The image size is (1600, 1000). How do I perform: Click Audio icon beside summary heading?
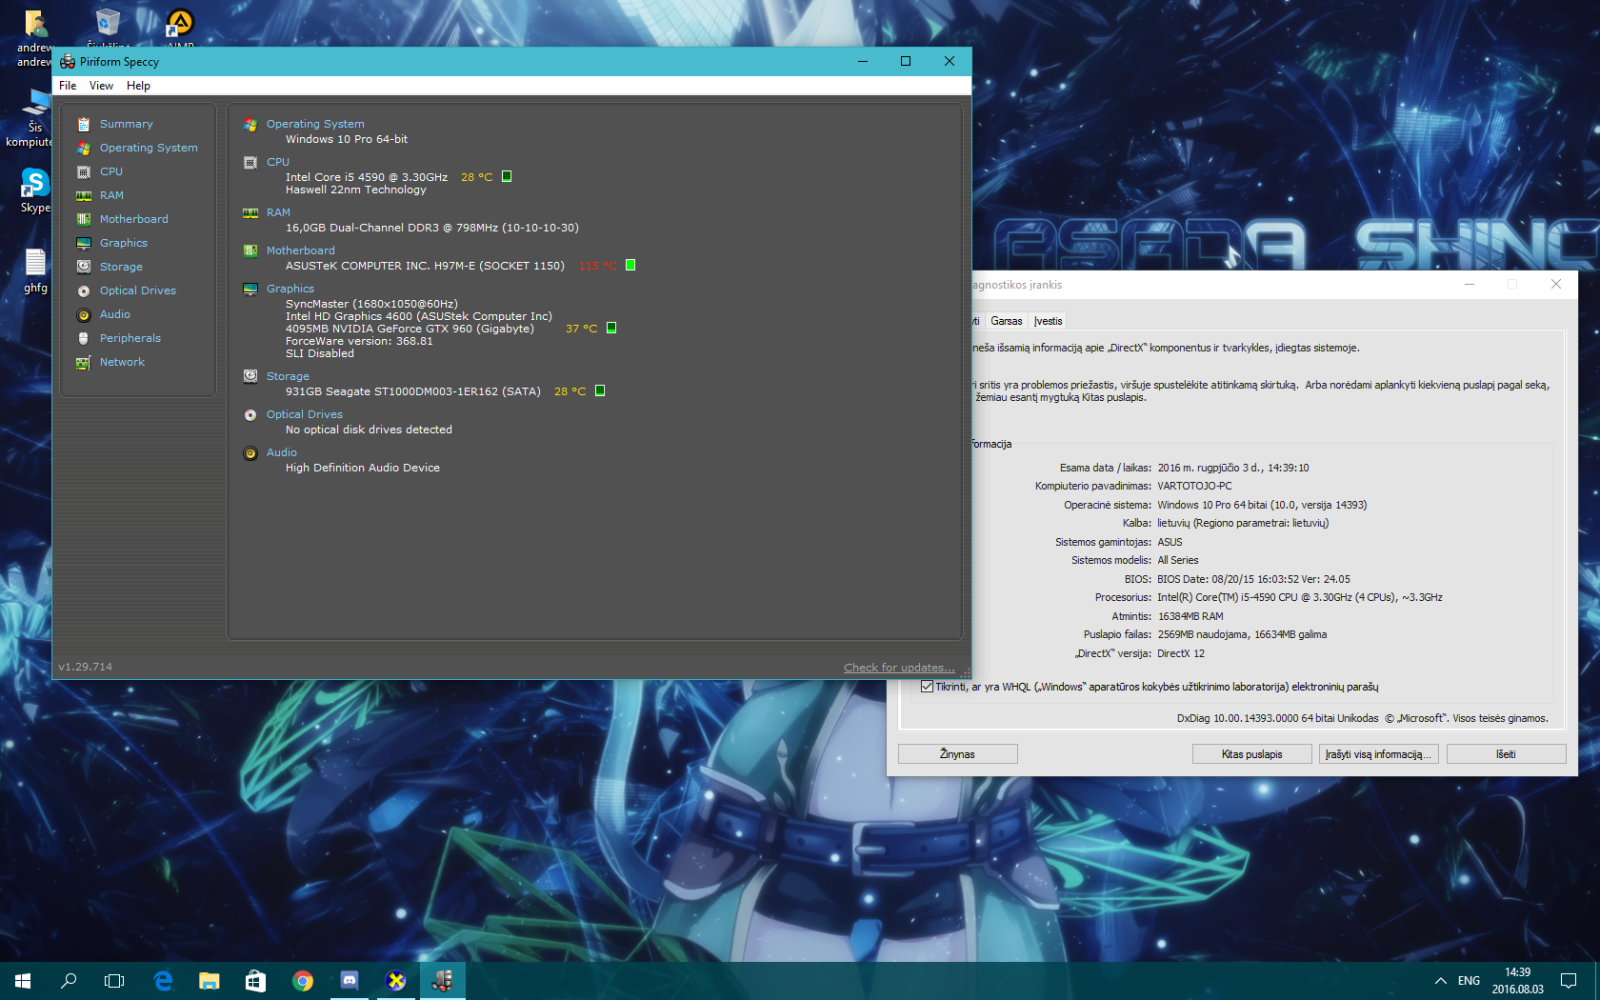click(250, 453)
